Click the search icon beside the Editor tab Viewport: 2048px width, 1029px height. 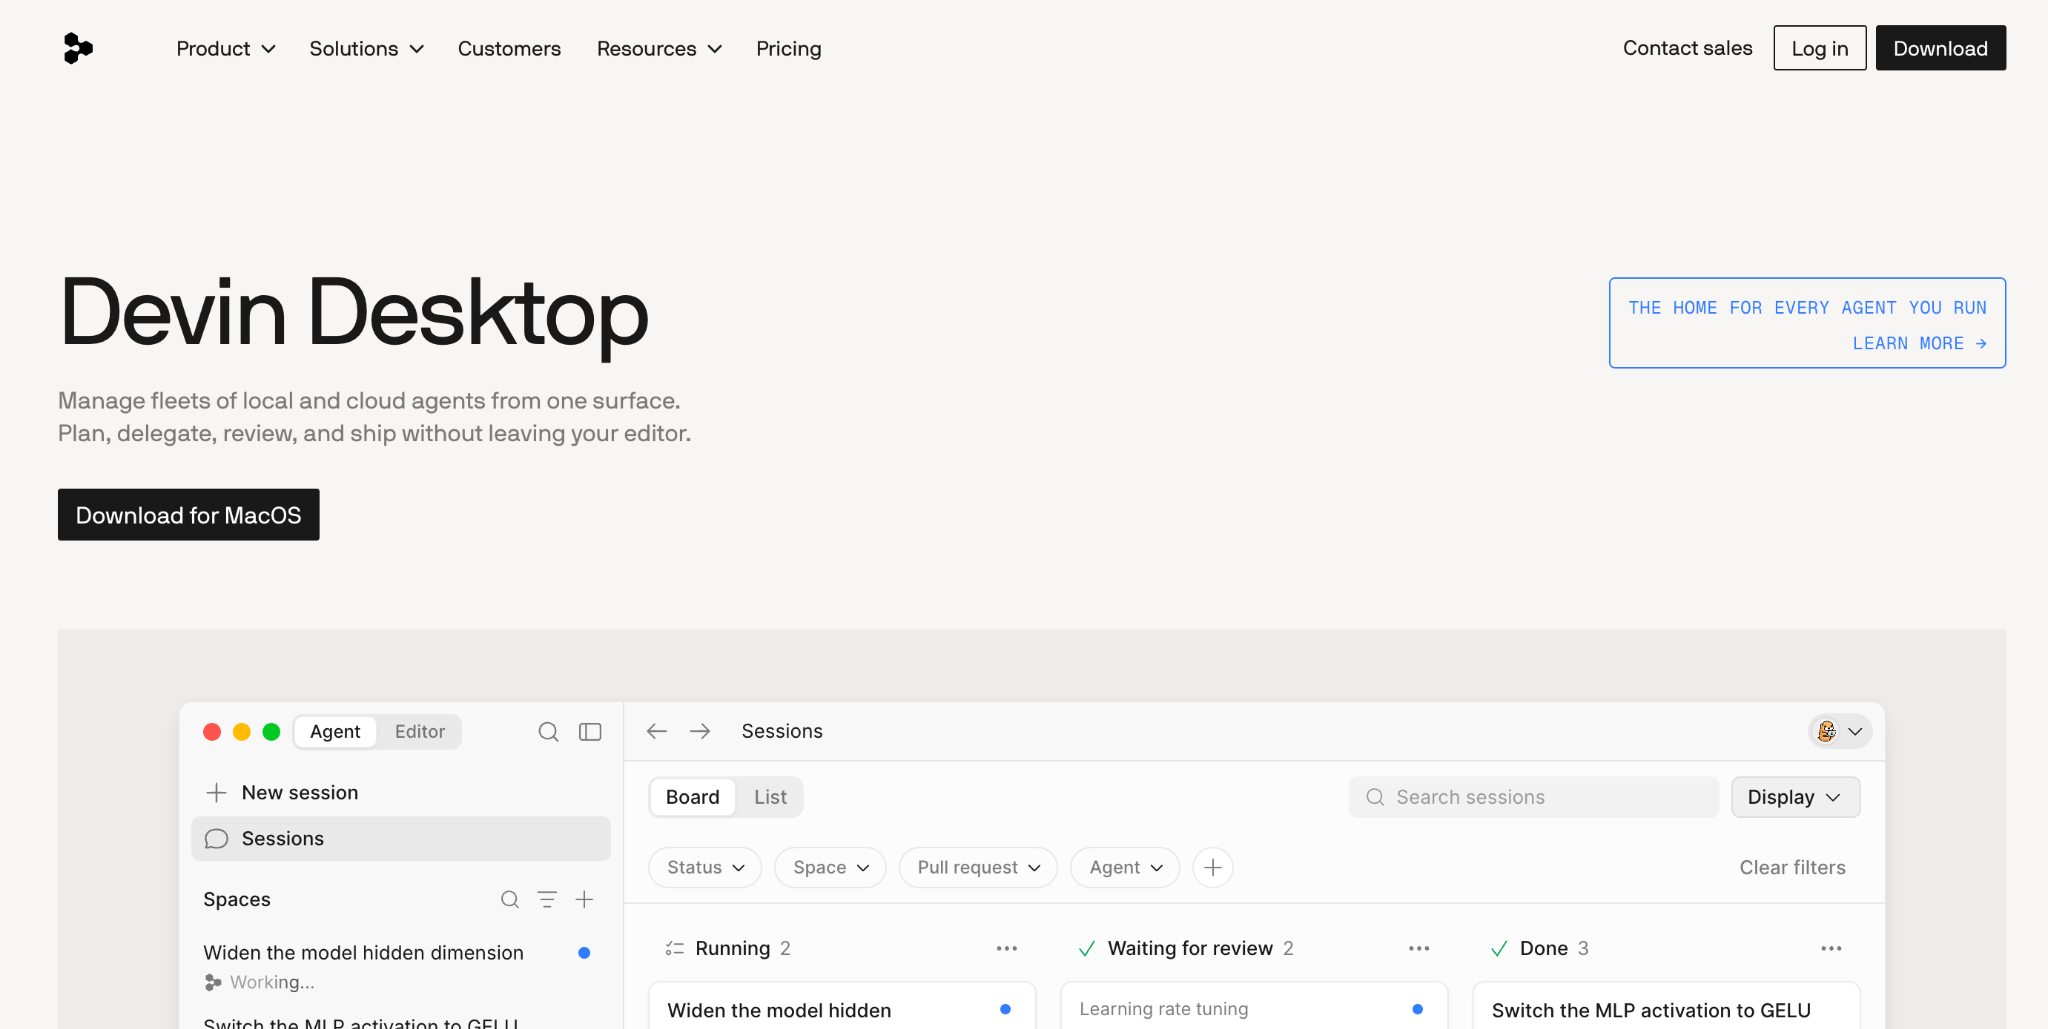point(549,732)
